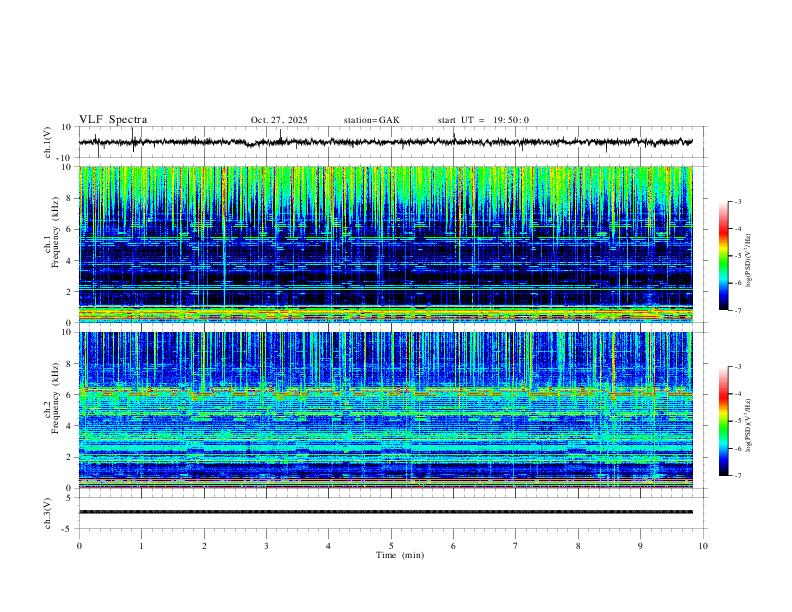Click time axis tick label "5"

click(391, 546)
